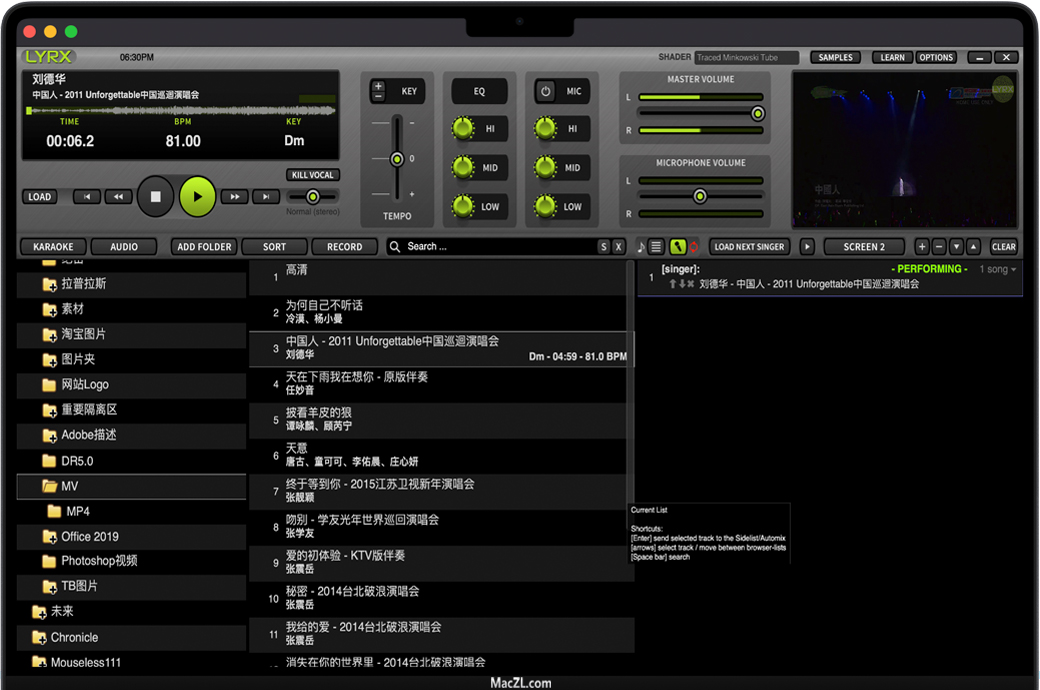Click the music note icon beside search
The image size is (1040, 690).
tap(641, 247)
